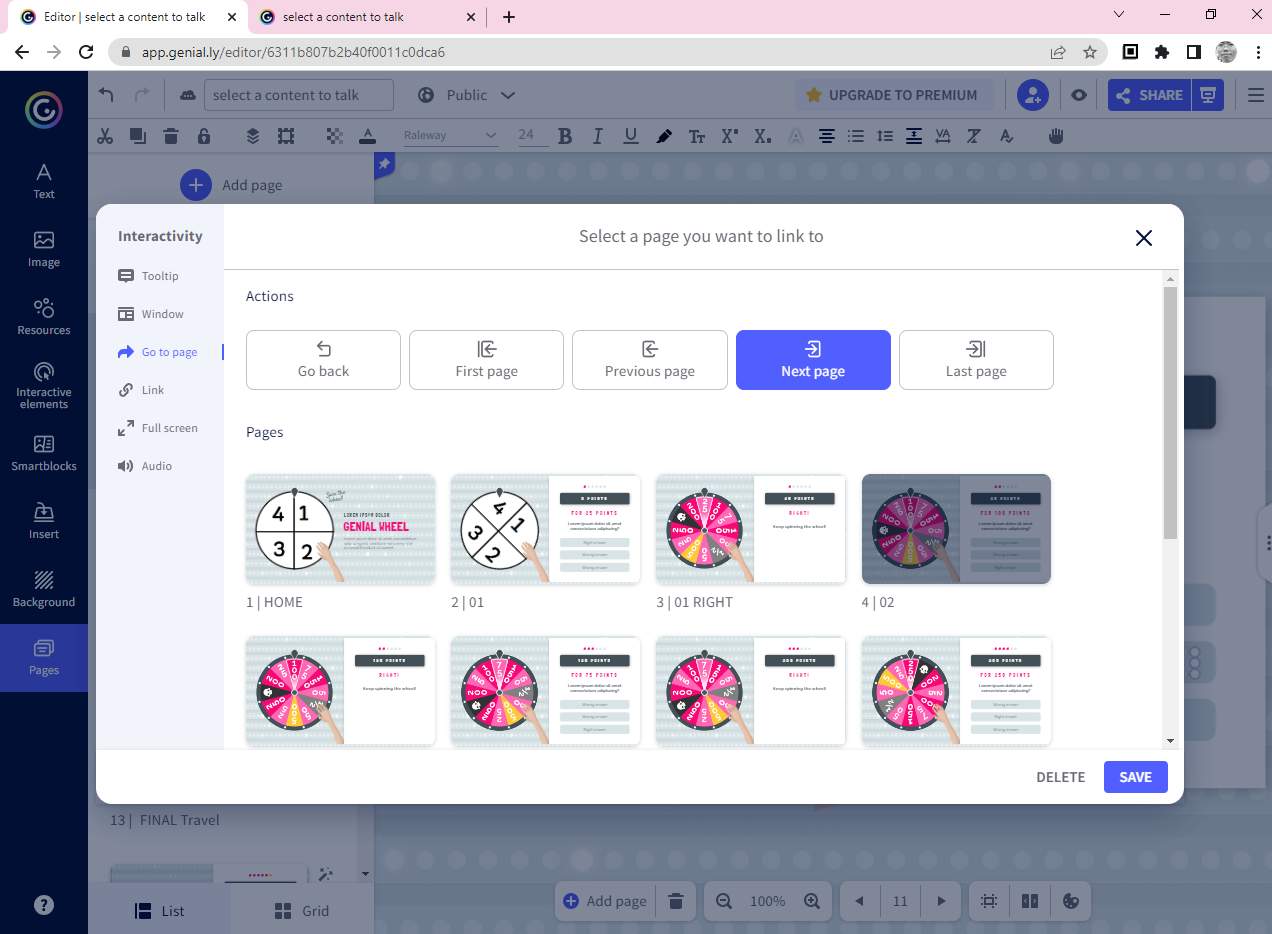Viewport: 1272px width, 934px height.
Task: Click the zoom in magnifier icon
Action: 811,901
